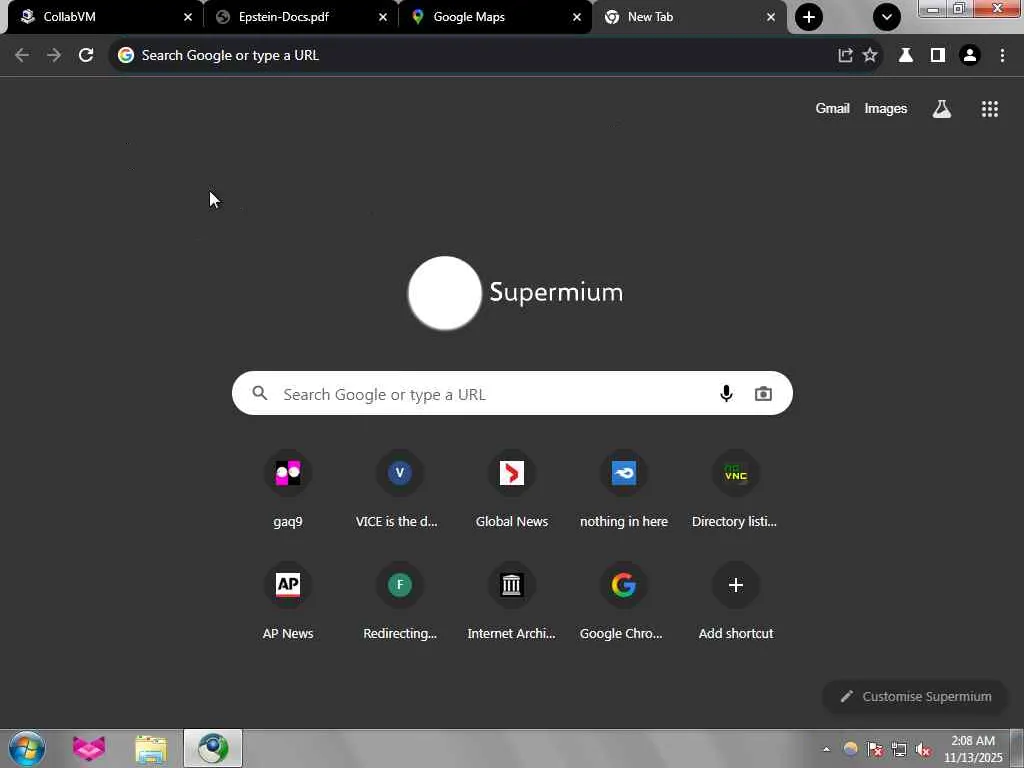This screenshot has height=768, width=1024.
Task: Launch pink fox app from taskbar
Action: [x=89, y=748]
